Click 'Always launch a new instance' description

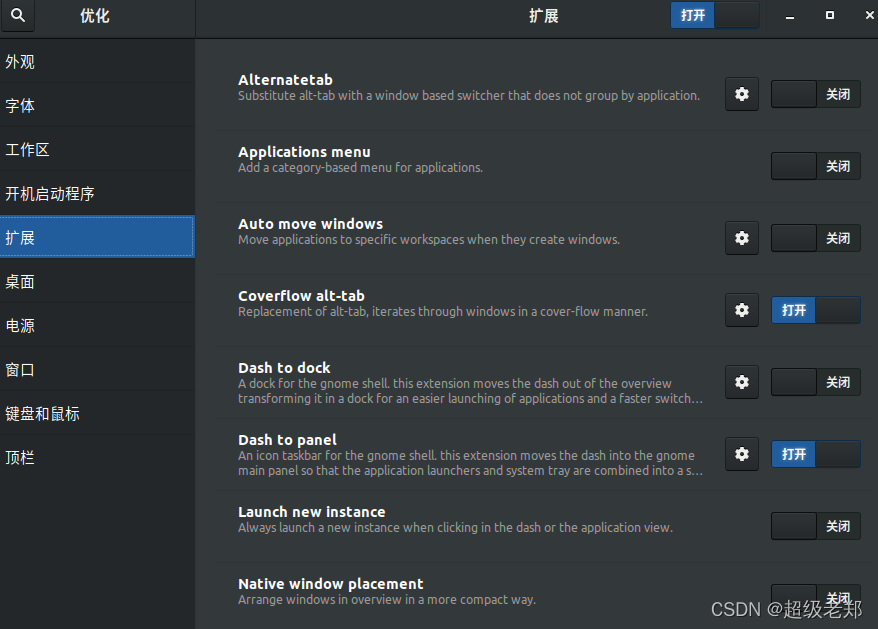click(455, 528)
